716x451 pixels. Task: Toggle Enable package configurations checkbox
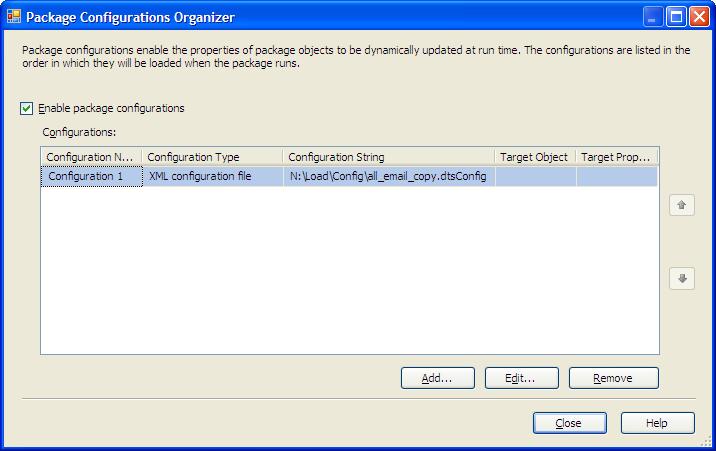(27, 108)
